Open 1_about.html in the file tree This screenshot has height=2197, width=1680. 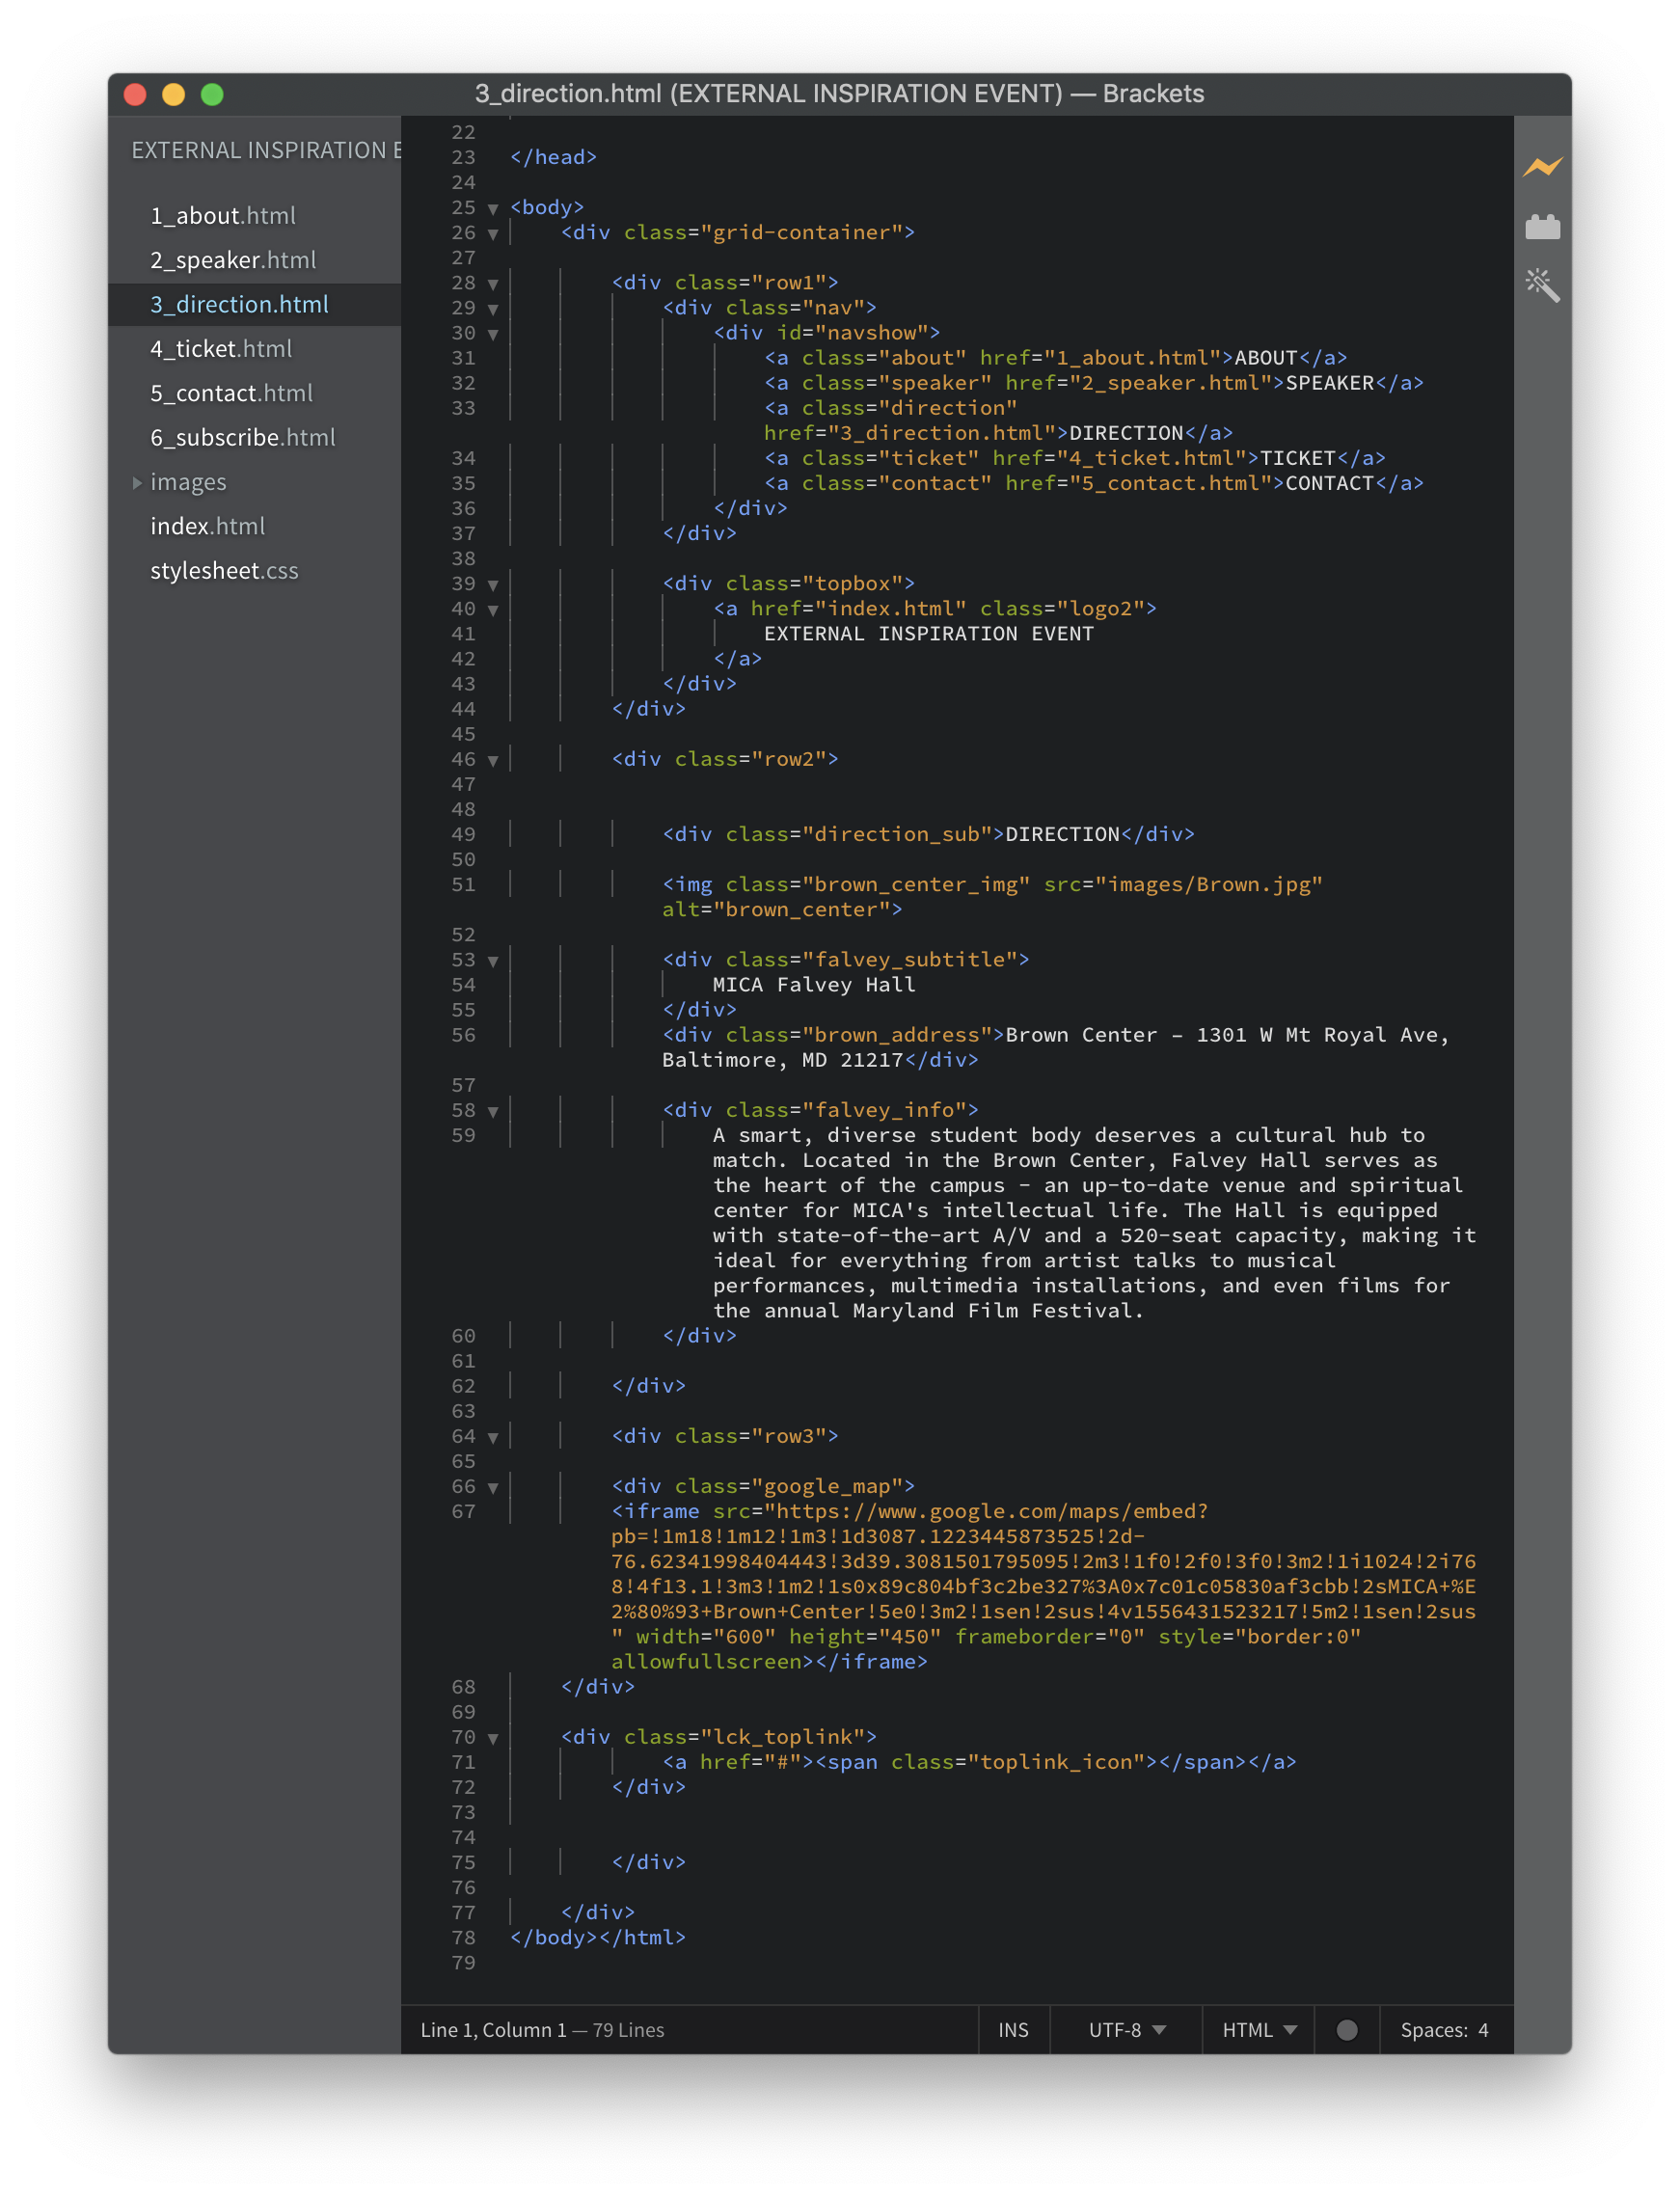pyautogui.click(x=223, y=216)
